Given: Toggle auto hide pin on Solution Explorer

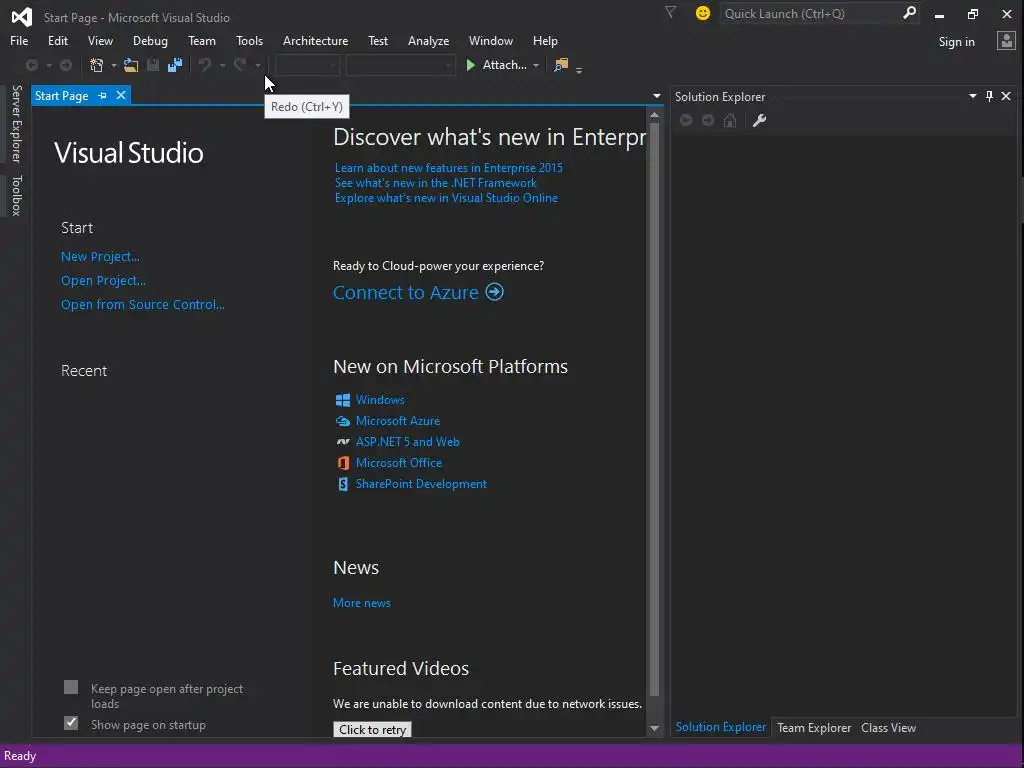Looking at the screenshot, I should (989, 96).
